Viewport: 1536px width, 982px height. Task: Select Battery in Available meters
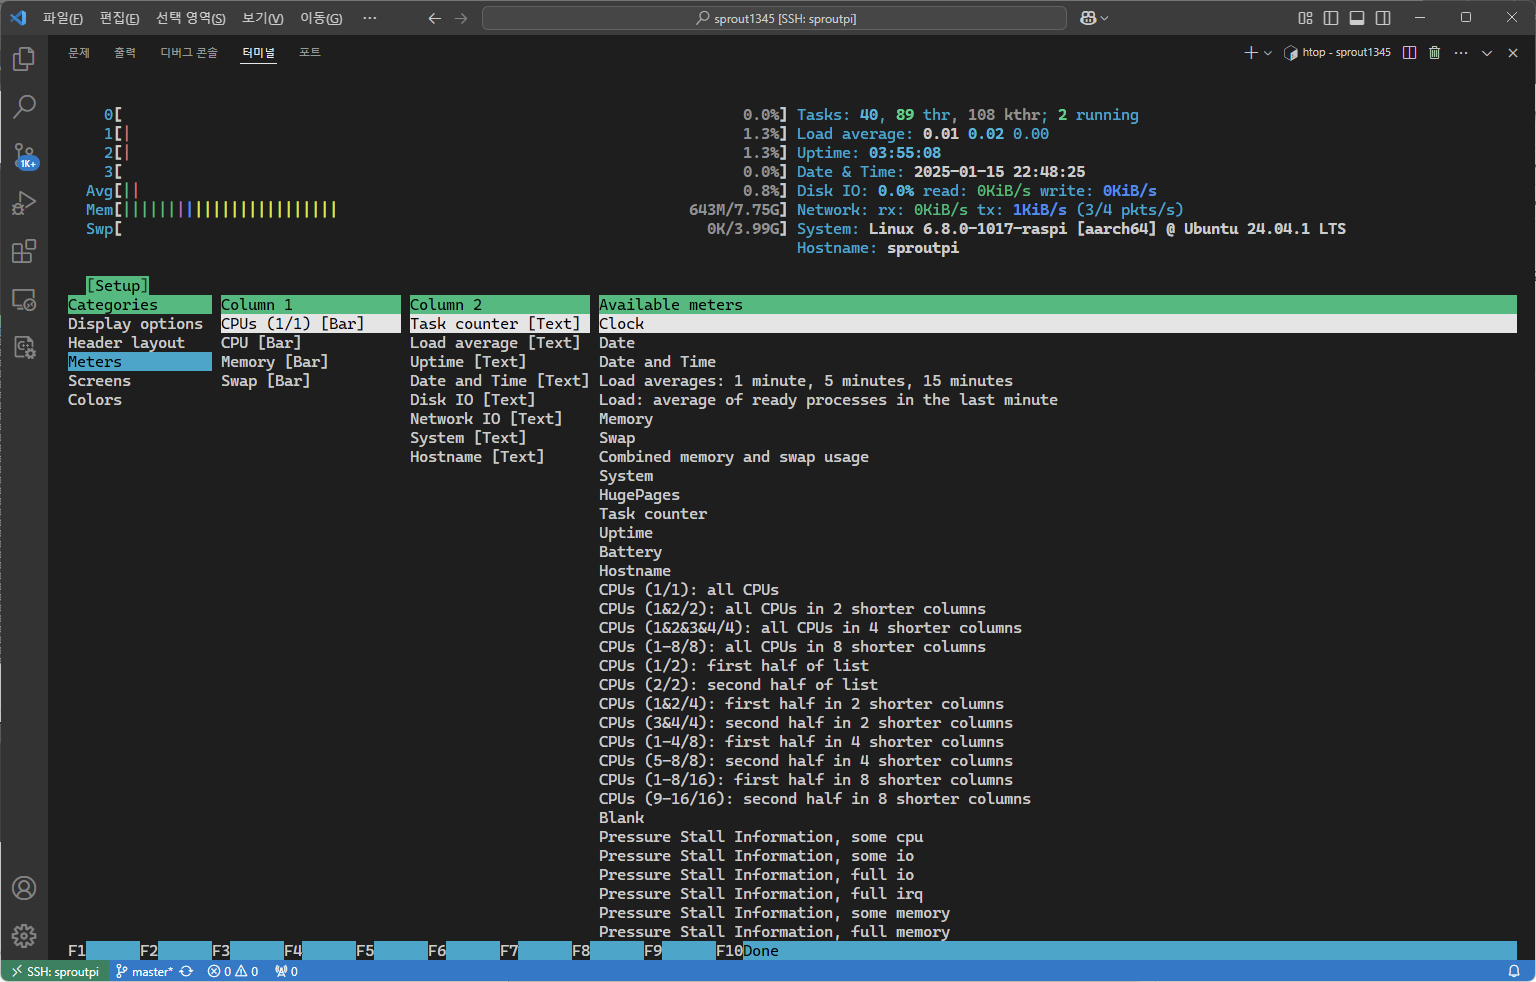630,552
